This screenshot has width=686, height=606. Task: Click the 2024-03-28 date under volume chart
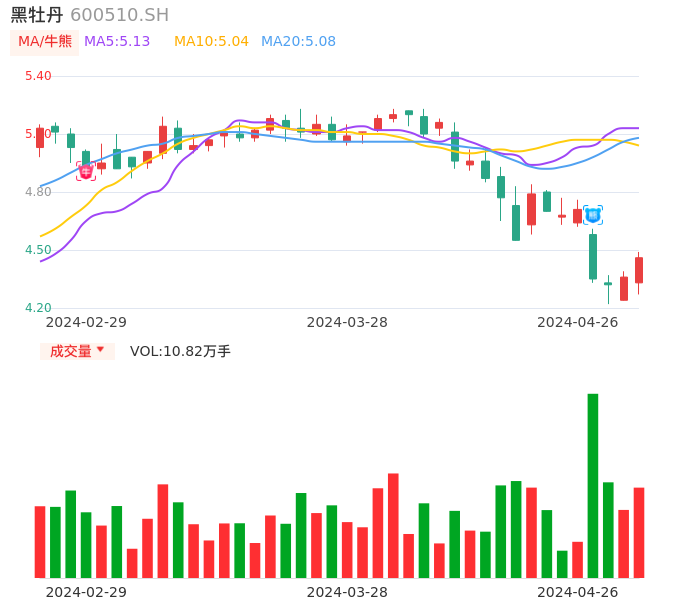(347, 592)
